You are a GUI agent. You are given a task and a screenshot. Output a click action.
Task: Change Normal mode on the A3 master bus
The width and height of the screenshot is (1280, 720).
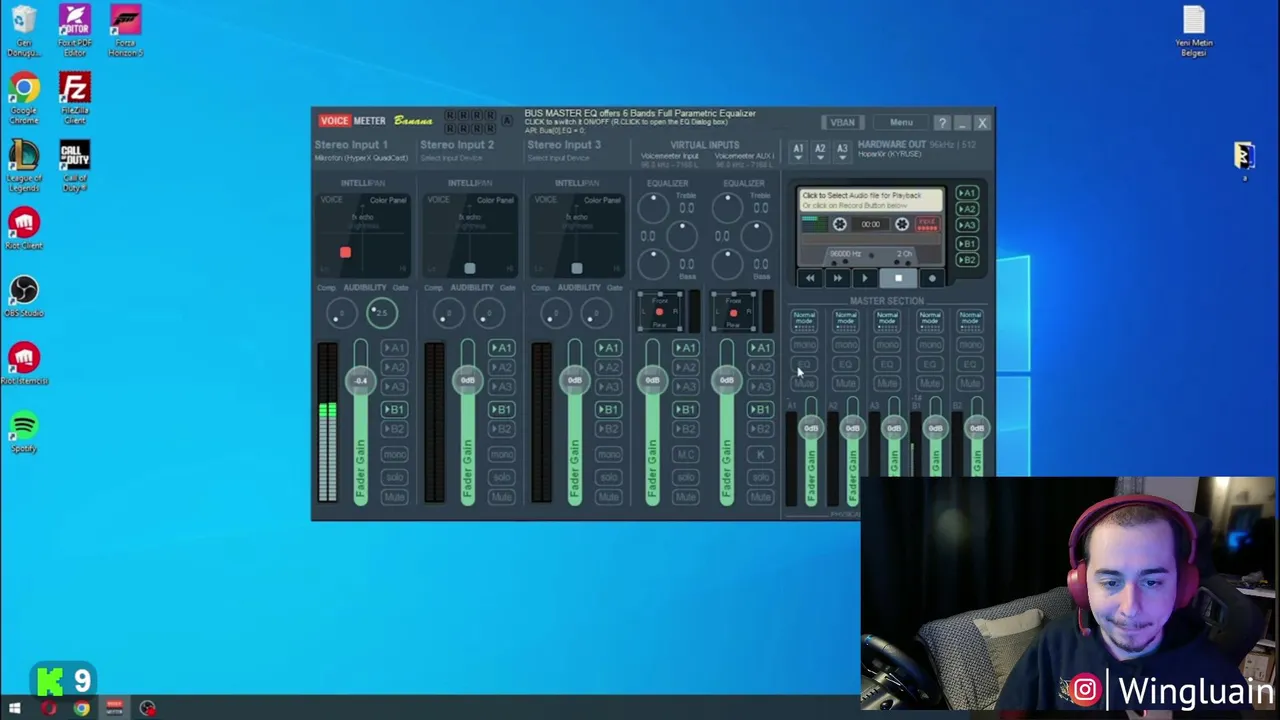pyautogui.click(x=887, y=320)
